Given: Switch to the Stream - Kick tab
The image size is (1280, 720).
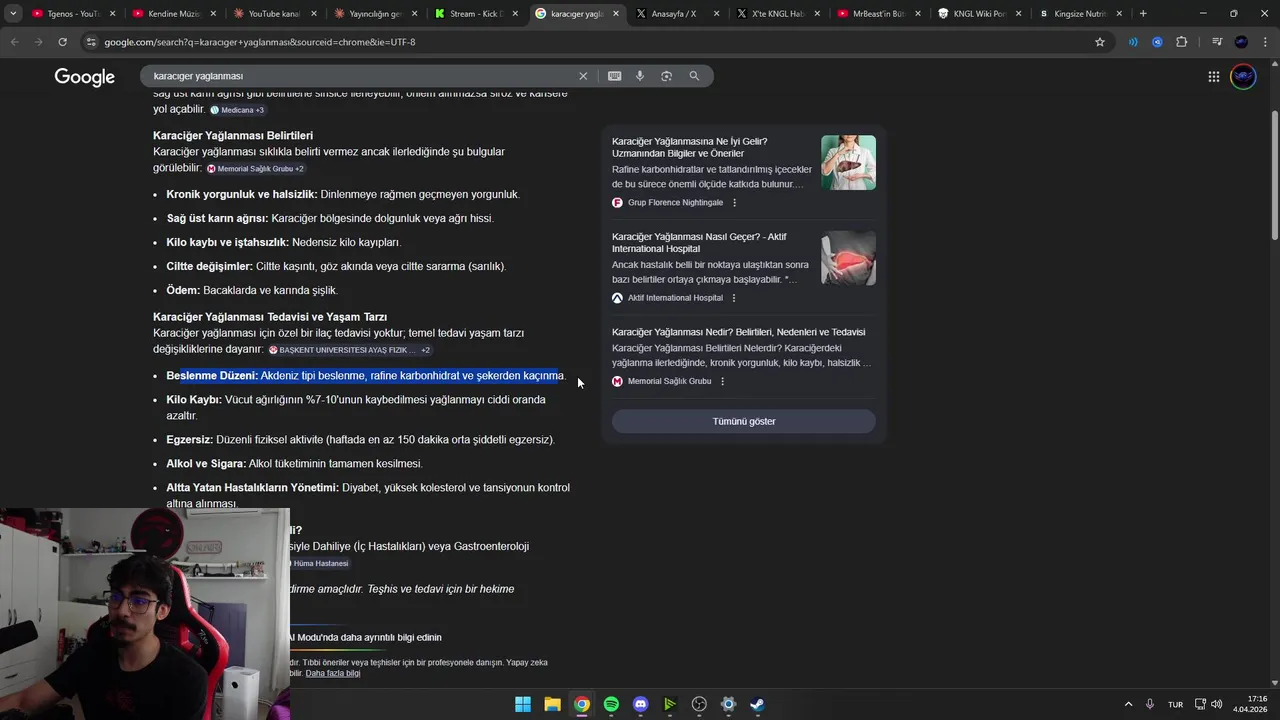Looking at the screenshot, I should click(477, 14).
